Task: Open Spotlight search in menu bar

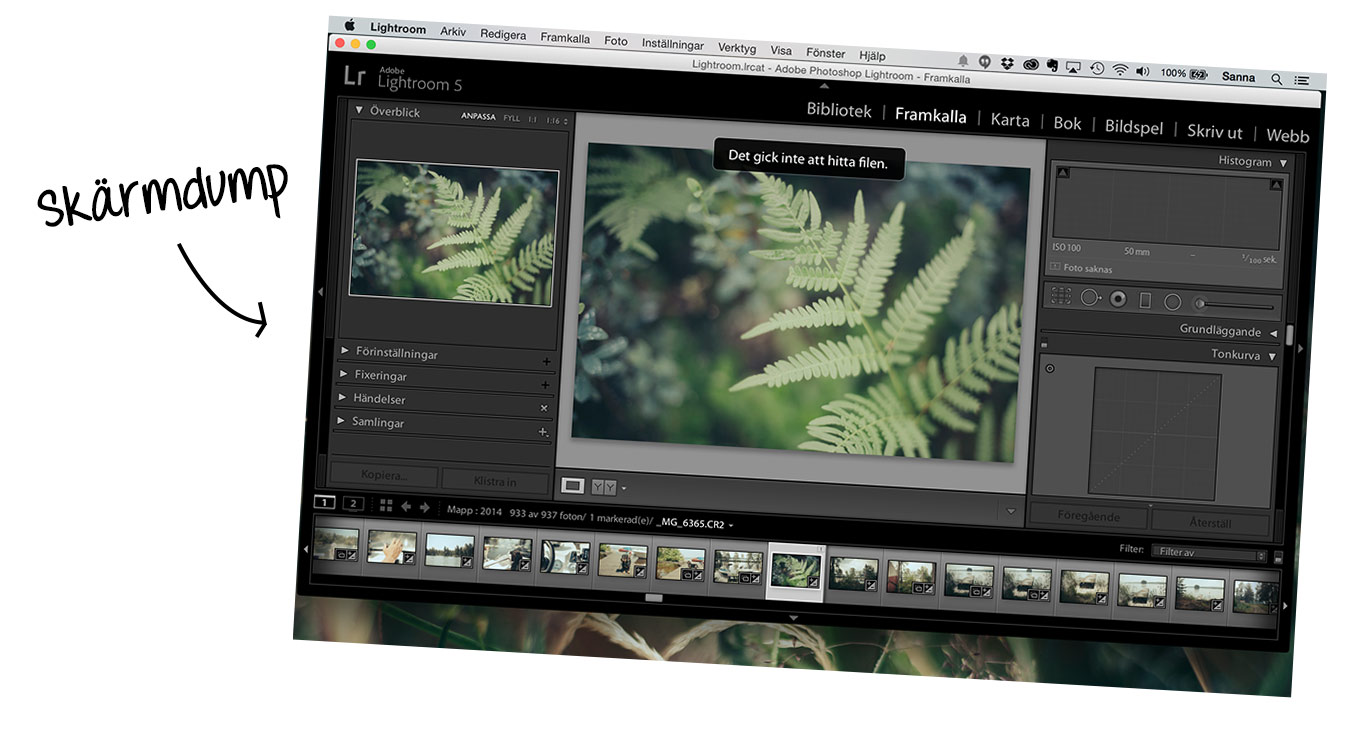Action: tap(1276, 78)
